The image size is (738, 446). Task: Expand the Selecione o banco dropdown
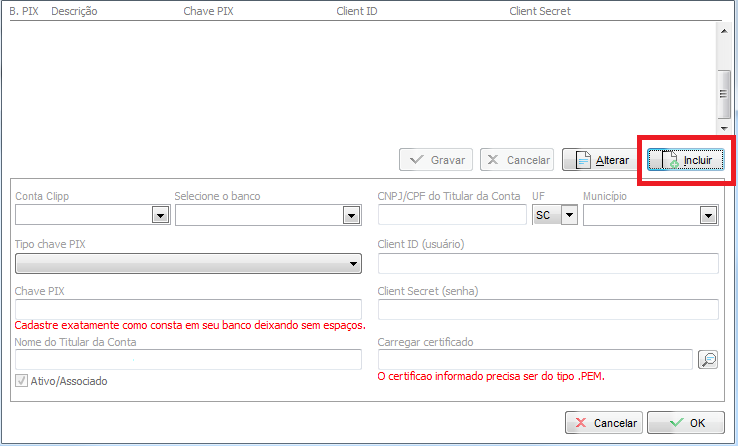click(351, 215)
